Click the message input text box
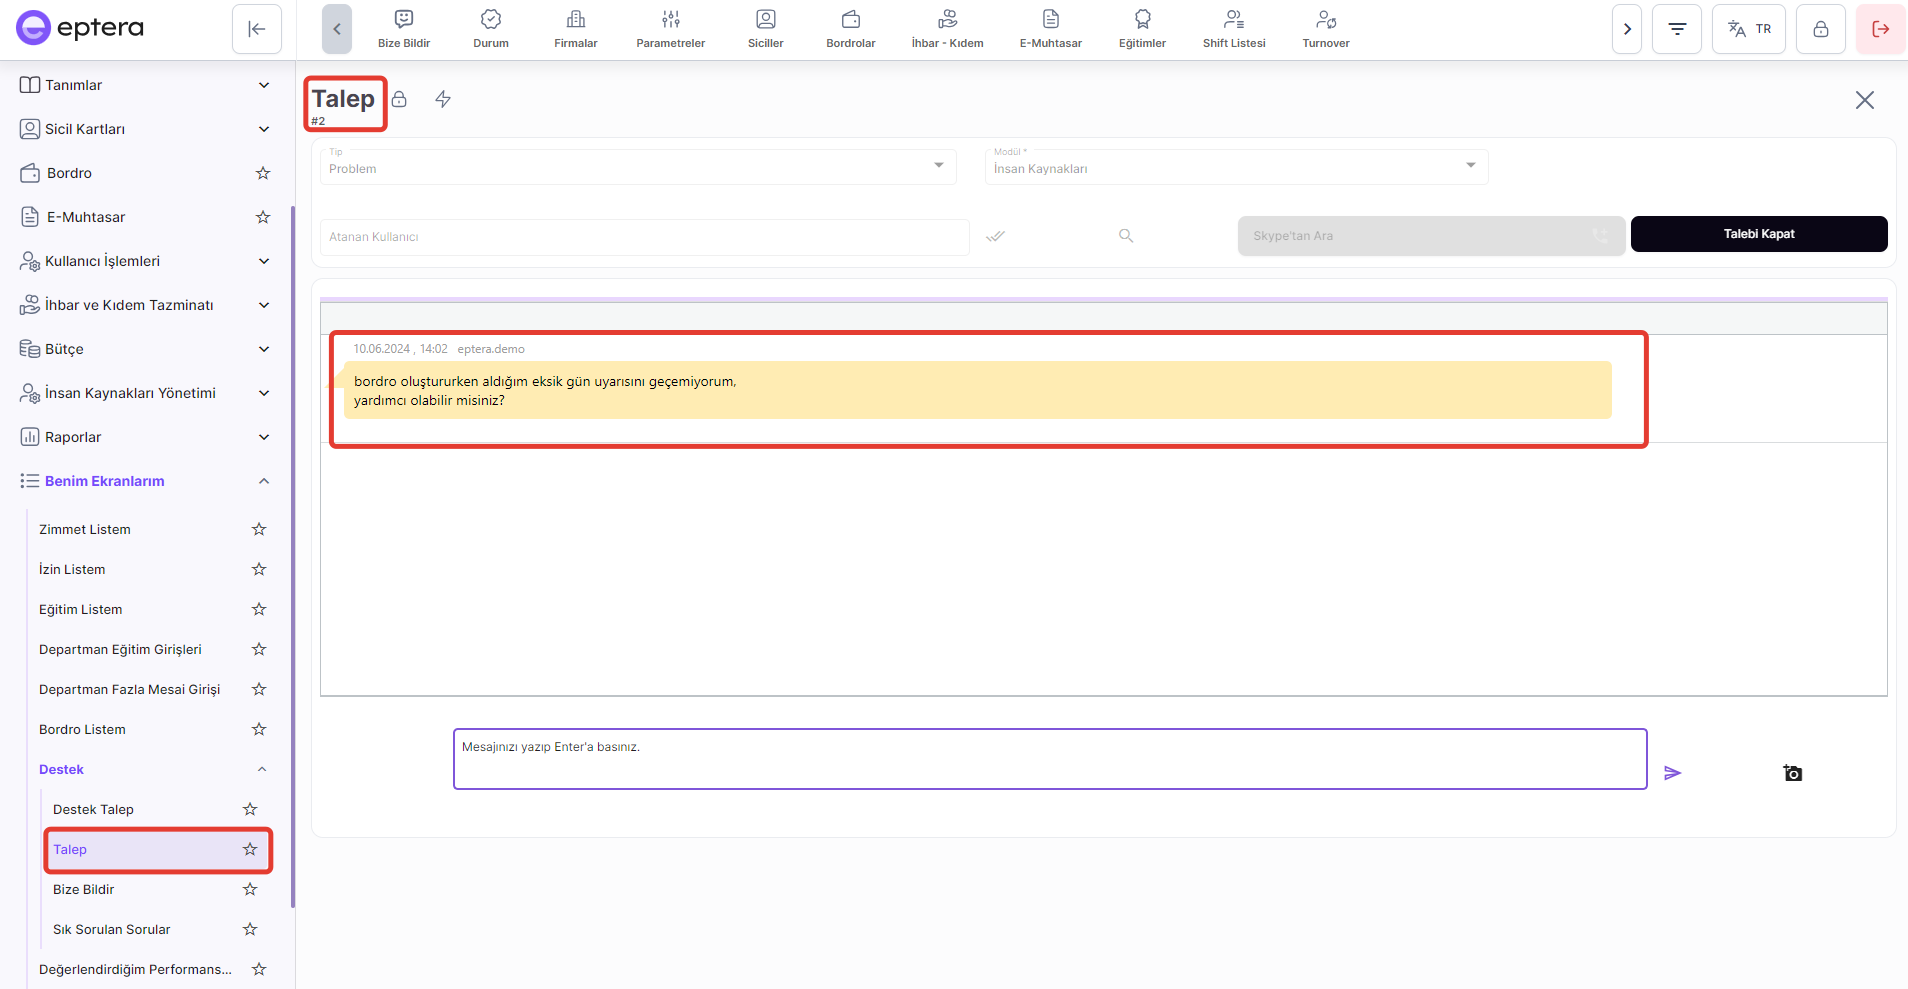The height and width of the screenshot is (989, 1908). pos(1049,759)
